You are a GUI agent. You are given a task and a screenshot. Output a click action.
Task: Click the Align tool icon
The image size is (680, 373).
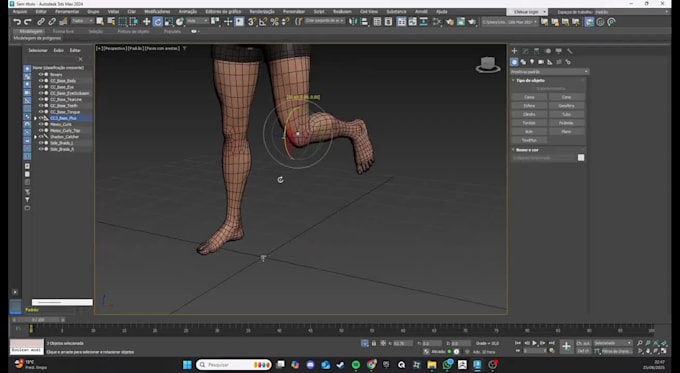click(x=364, y=21)
